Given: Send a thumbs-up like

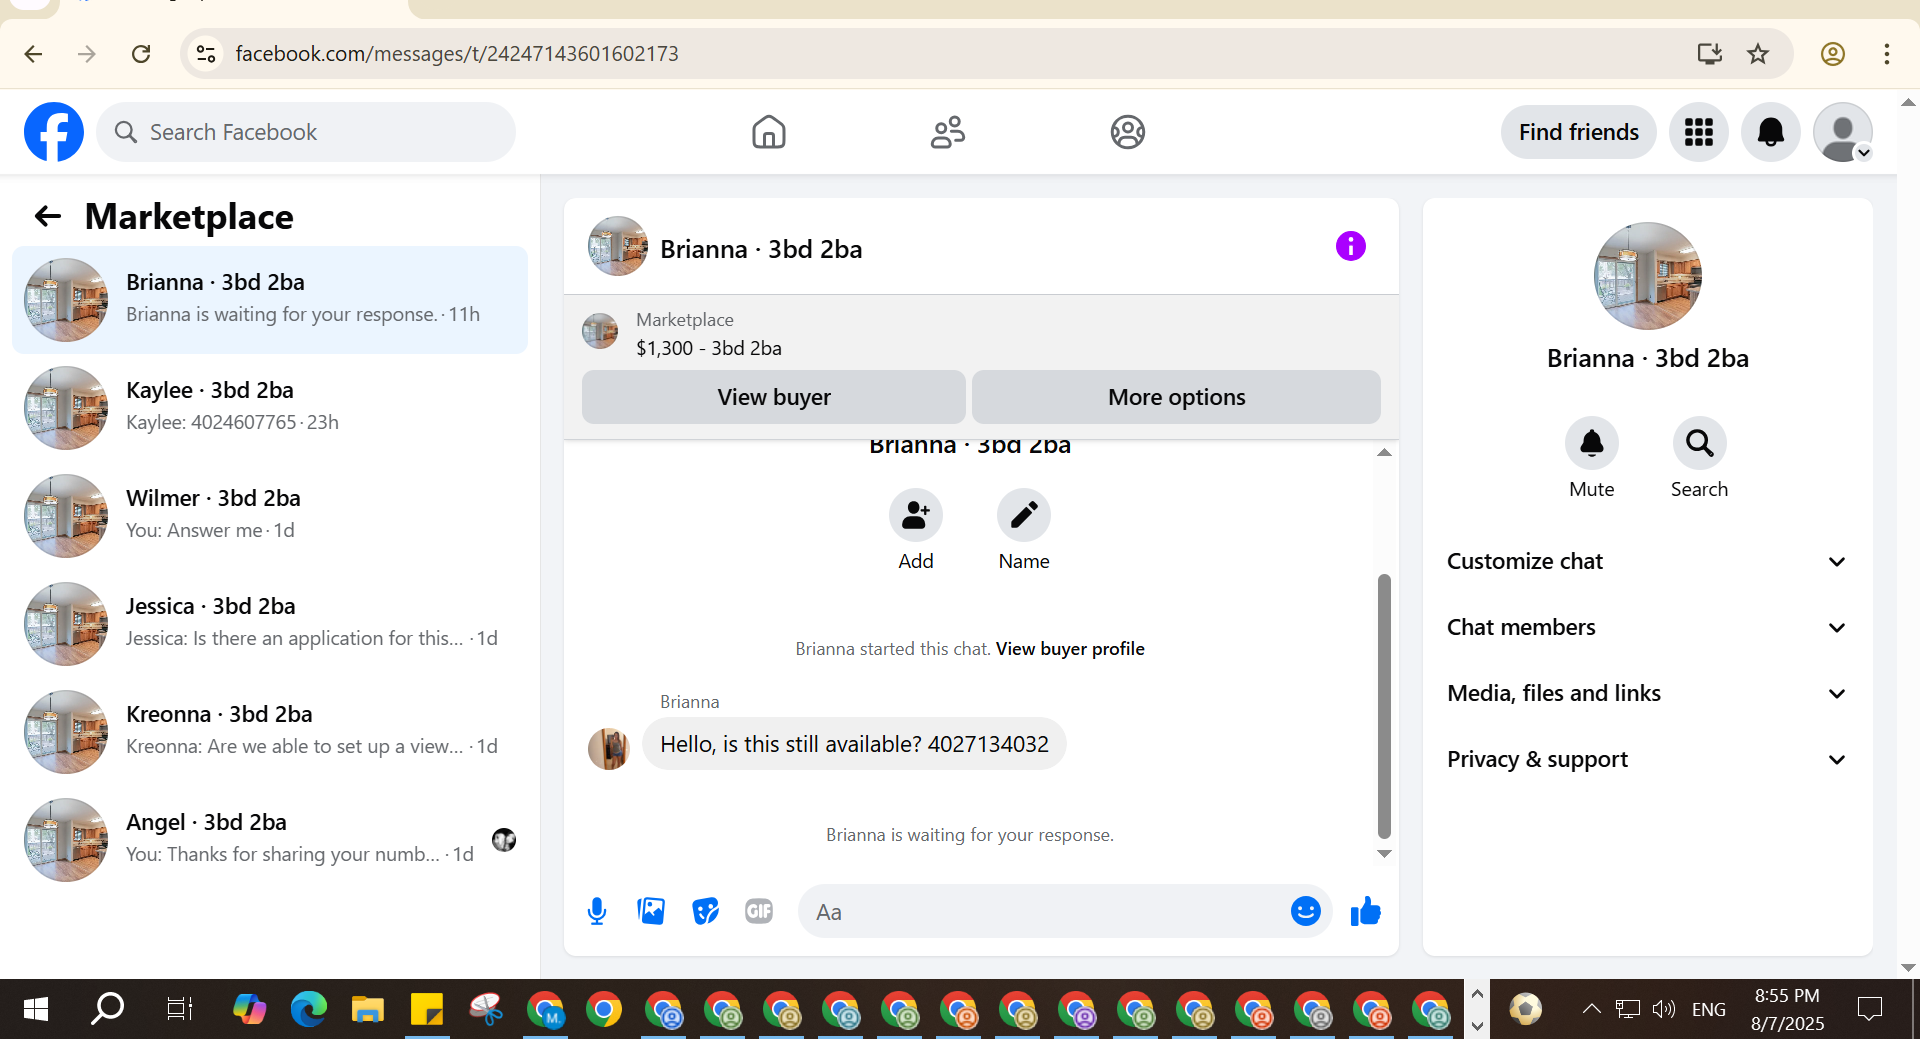Looking at the screenshot, I should (x=1365, y=911).
